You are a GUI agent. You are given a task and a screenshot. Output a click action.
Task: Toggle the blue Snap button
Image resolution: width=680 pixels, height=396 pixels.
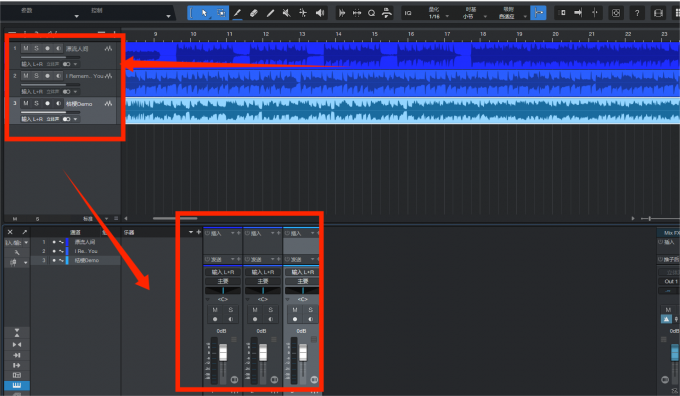click(538, 13)
